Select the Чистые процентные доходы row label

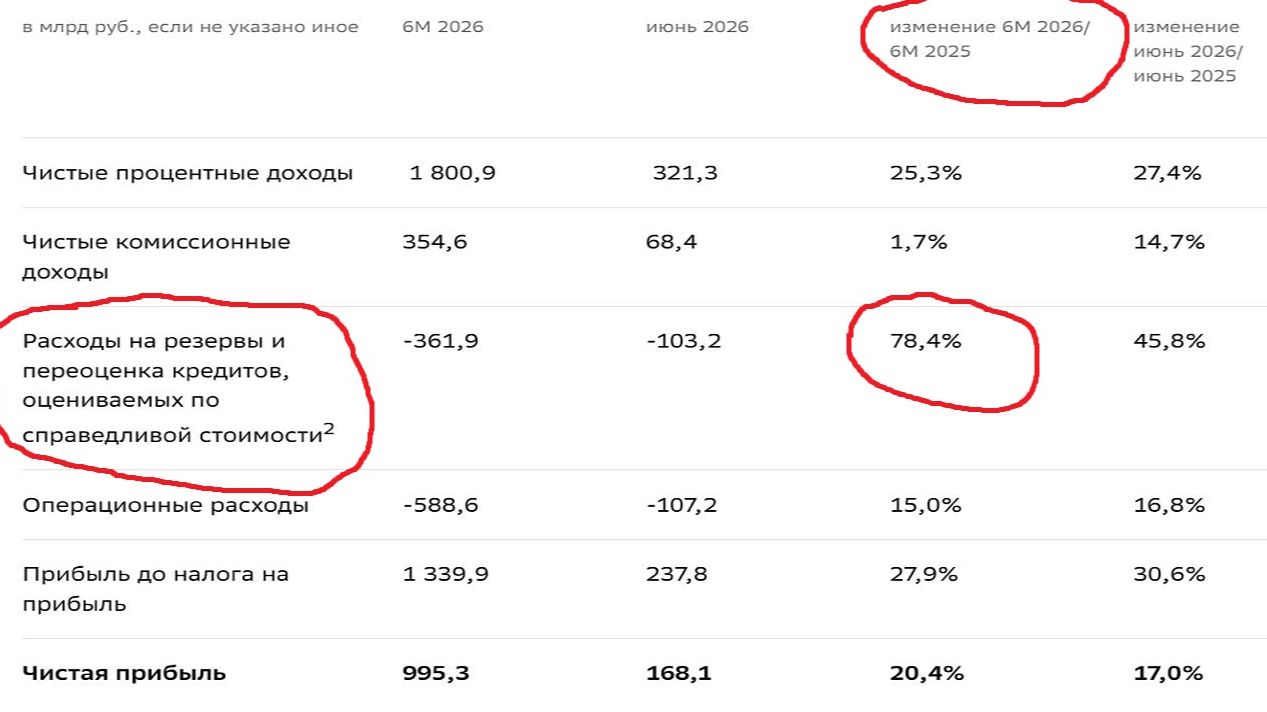tap(188, 173)
